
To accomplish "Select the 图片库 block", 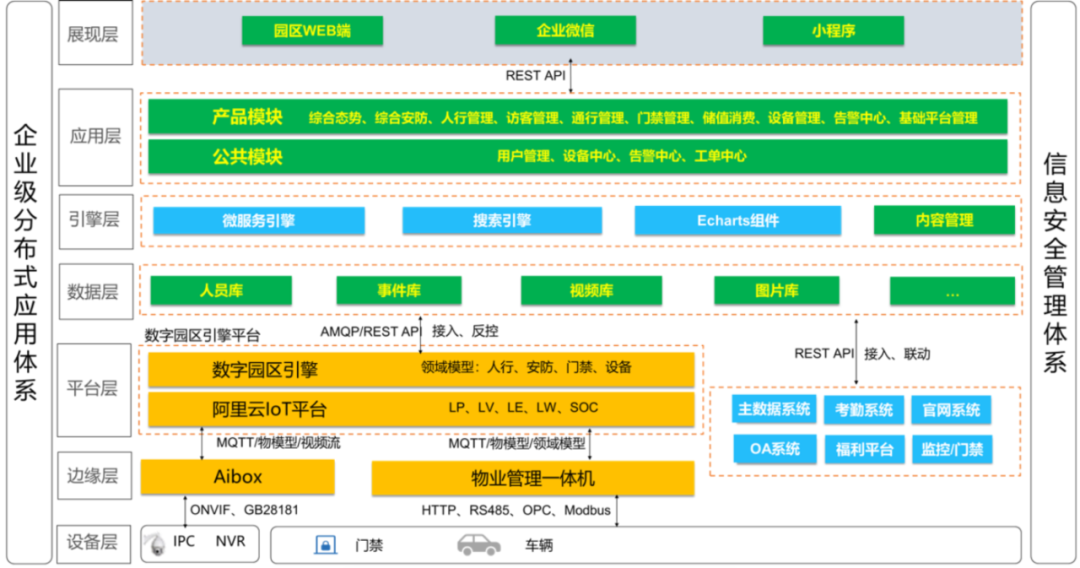I will [776, 291].
